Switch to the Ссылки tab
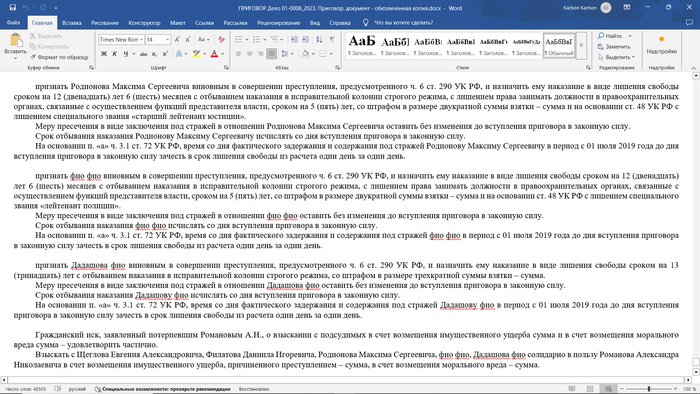Image resolution: width=700 pixels, height=394 pixels. 204,22
